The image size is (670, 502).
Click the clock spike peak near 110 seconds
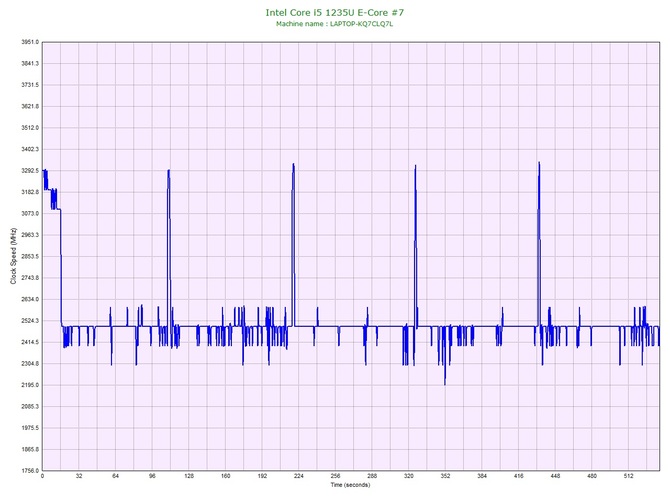tap(169, 171)
